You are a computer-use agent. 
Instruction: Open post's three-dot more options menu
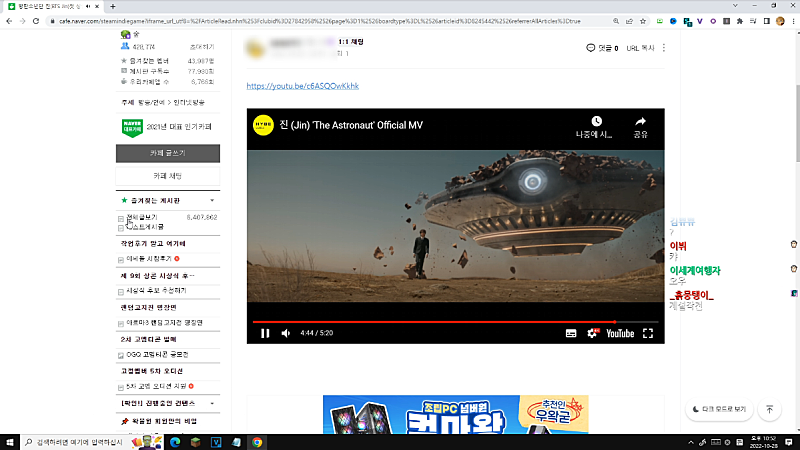[664, 47]
